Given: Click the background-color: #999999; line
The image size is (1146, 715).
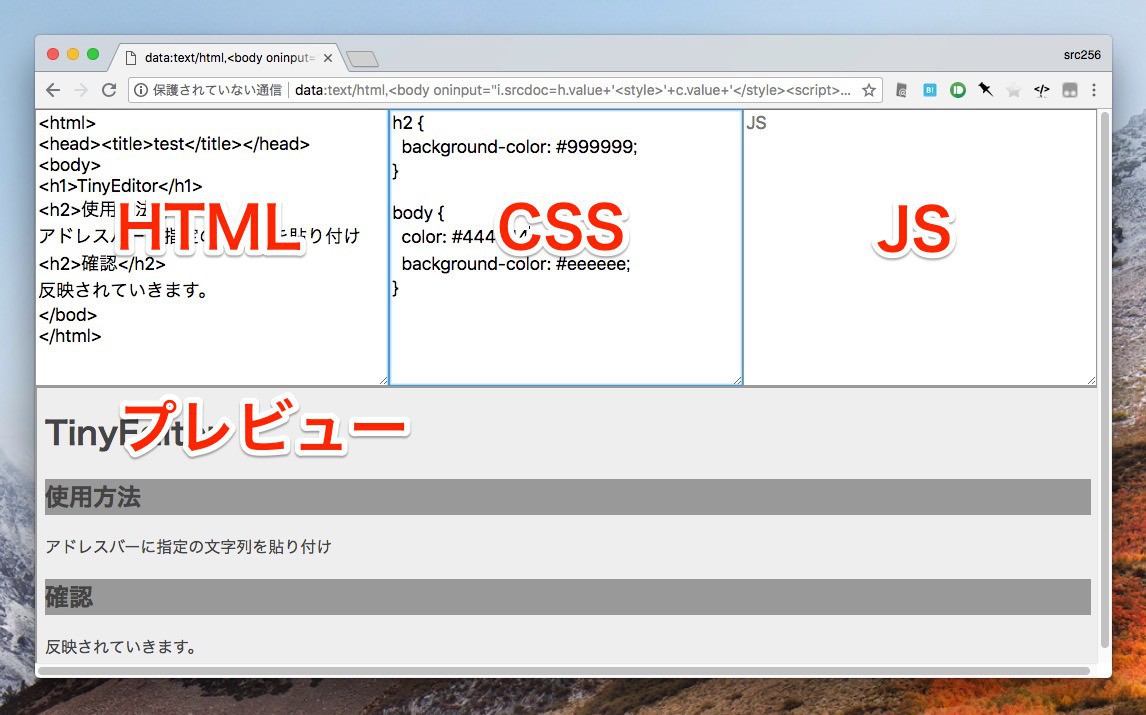Looking at the screenshot, I should coord(520,147).
